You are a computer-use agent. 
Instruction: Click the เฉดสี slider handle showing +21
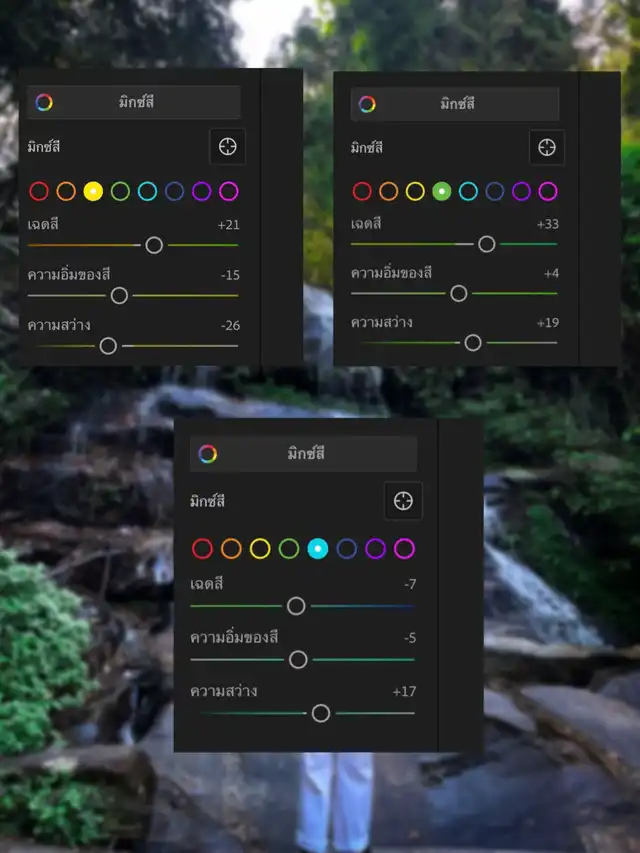pyautogui.click(x=154, y=245)
